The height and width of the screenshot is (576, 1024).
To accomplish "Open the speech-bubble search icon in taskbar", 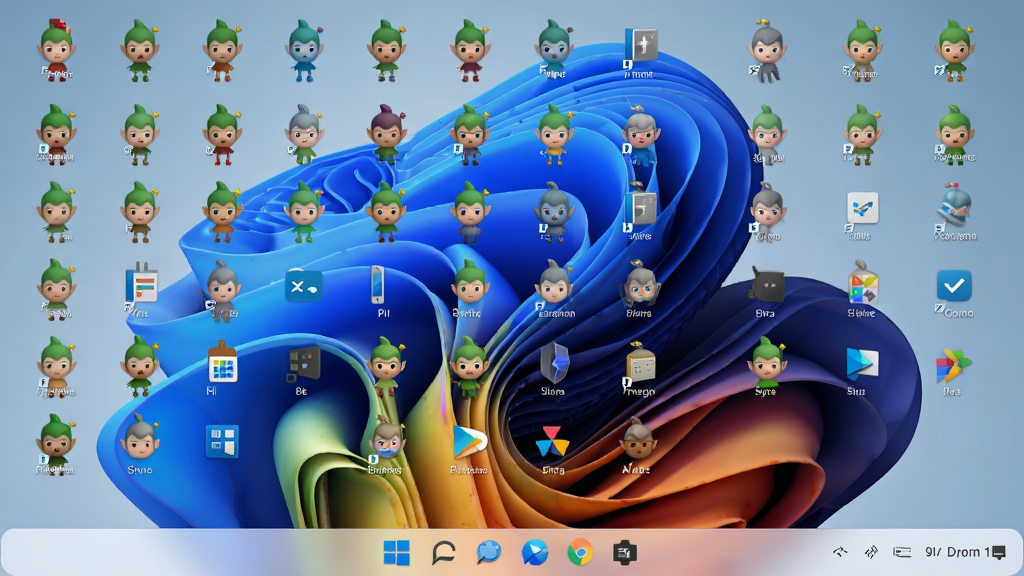I will [443, 552].
